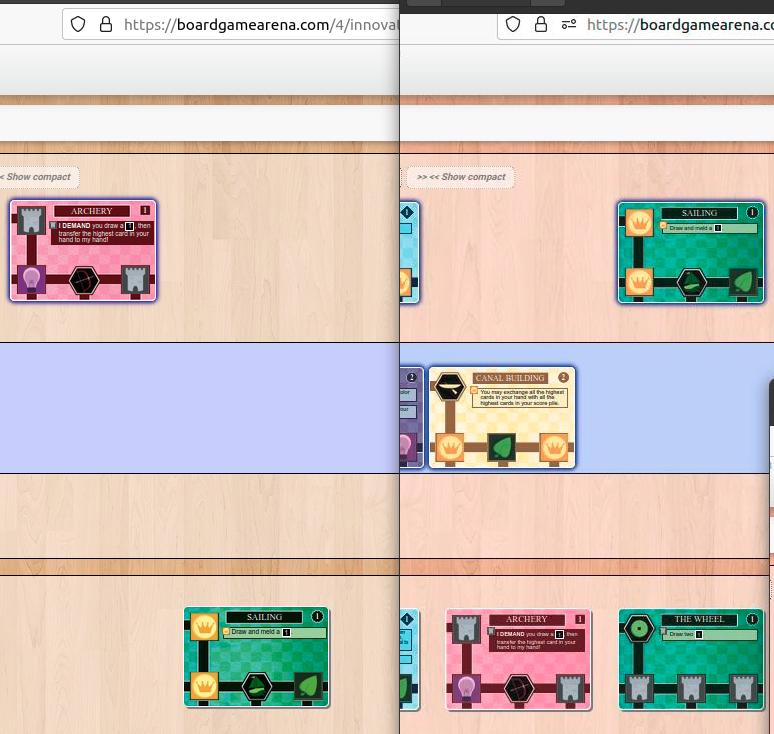Click the partially visible purple age-2 card
The image size is (774, 734).
click(x=412, y=418)
